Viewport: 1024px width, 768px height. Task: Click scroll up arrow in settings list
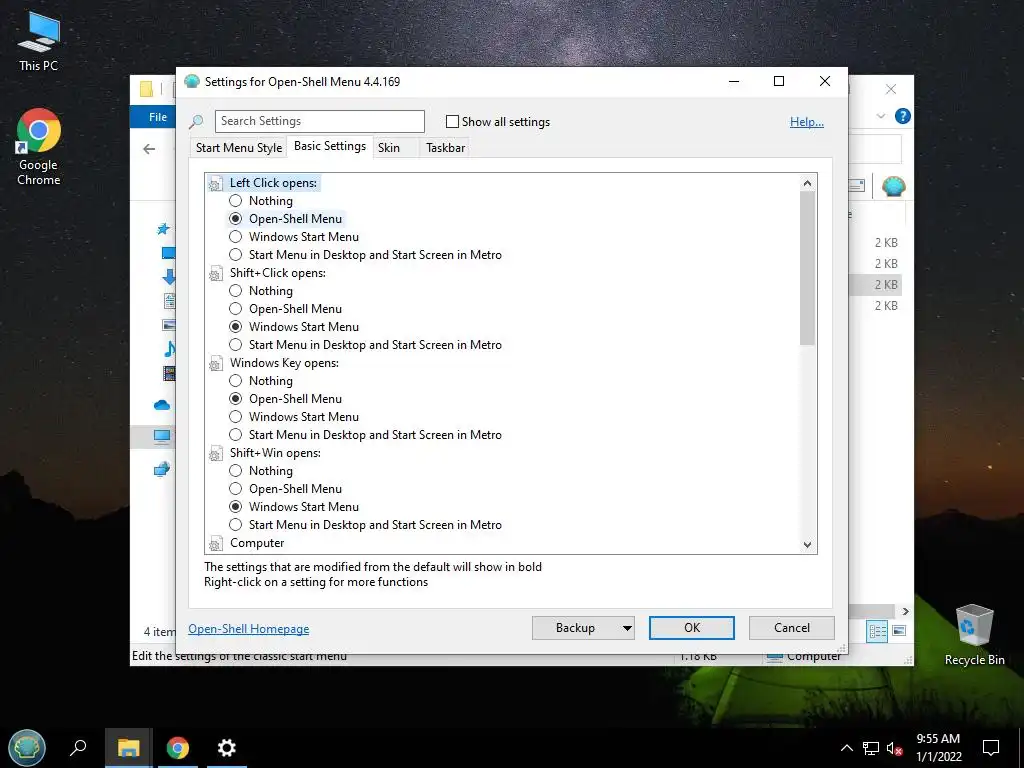(807, 184)
